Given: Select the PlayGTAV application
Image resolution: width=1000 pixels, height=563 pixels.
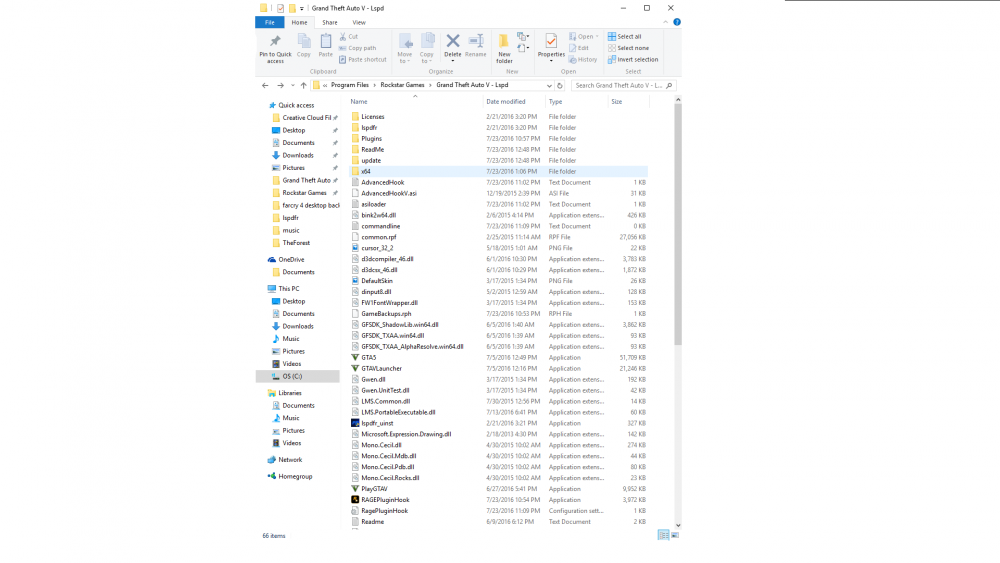Looking at the screenshot, I should pos(374,489).
